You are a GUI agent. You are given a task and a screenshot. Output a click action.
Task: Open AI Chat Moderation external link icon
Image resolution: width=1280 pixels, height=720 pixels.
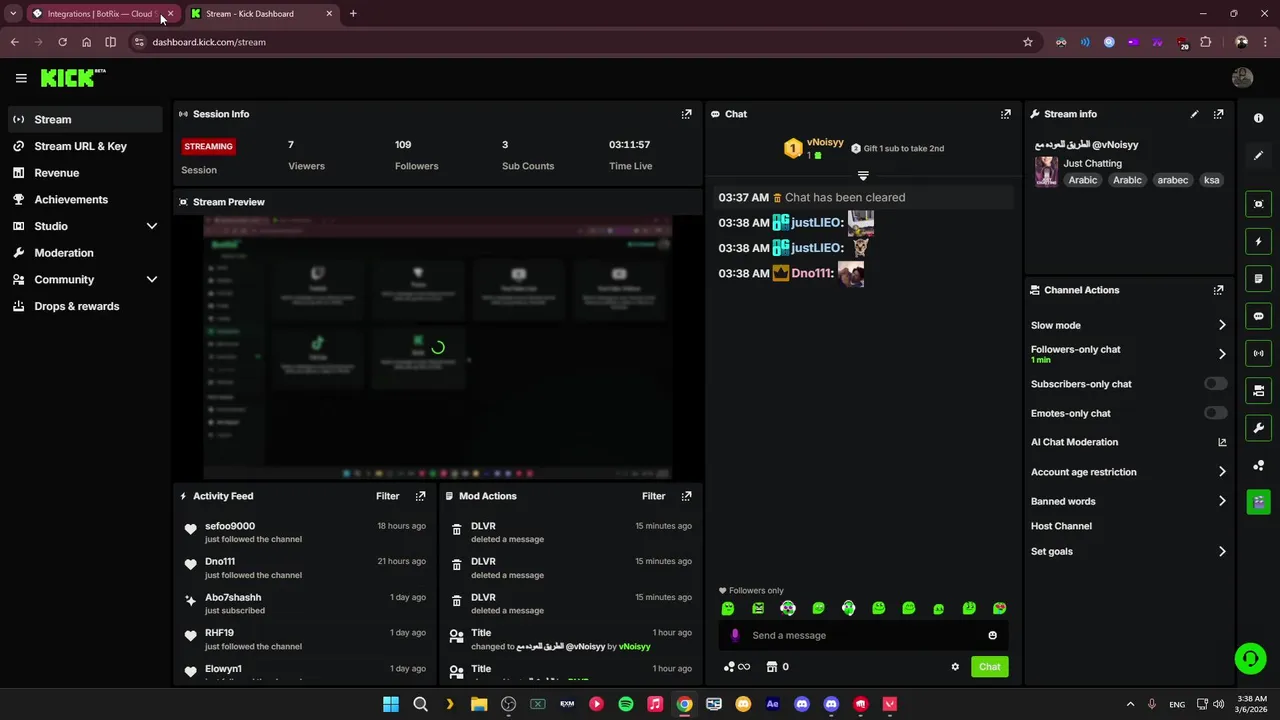click(1222, 442)
